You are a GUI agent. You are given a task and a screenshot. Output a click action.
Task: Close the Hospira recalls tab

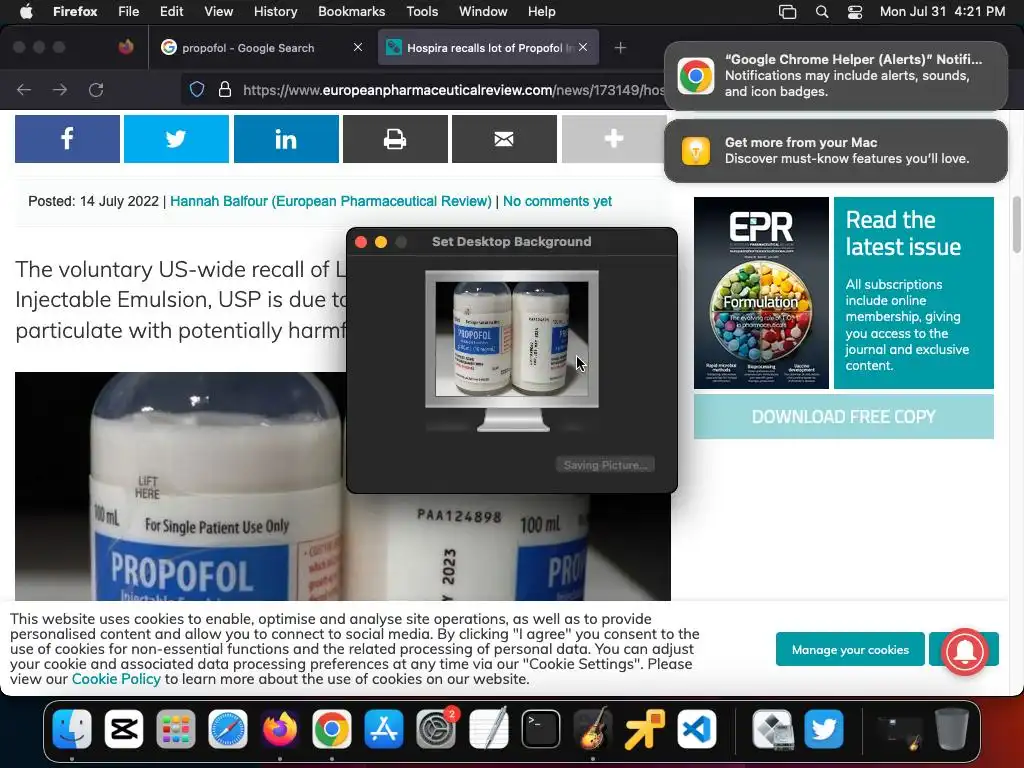pos(583,48)
